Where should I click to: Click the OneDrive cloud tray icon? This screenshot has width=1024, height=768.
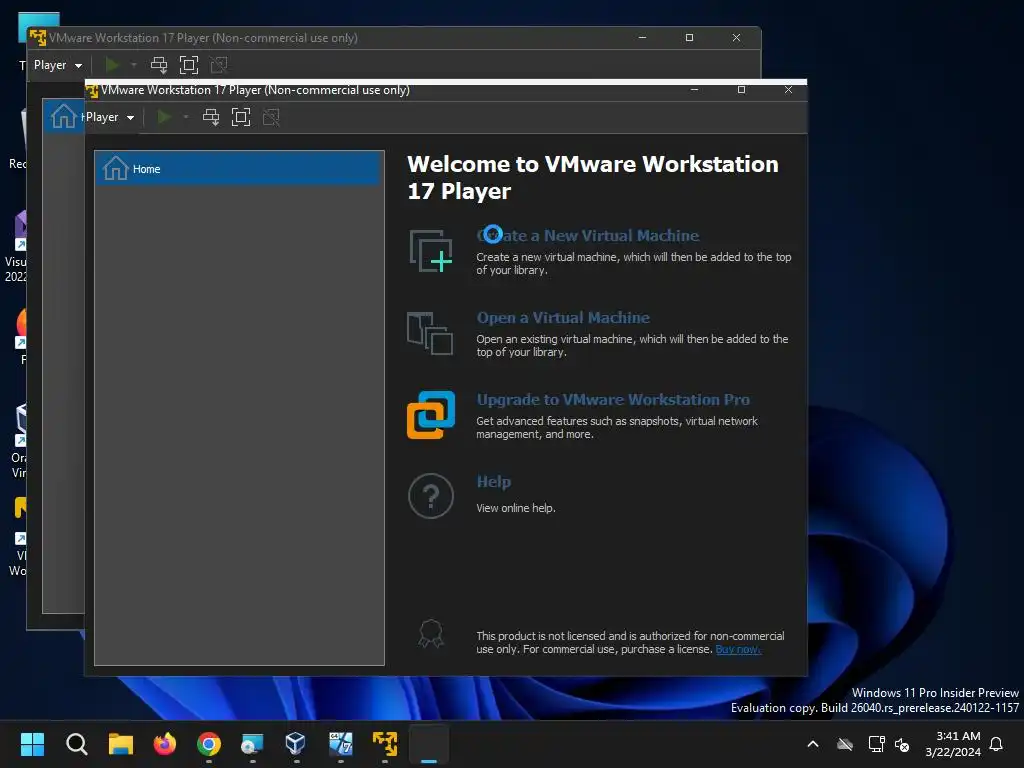pyautogui.click(x=845, y=744)
